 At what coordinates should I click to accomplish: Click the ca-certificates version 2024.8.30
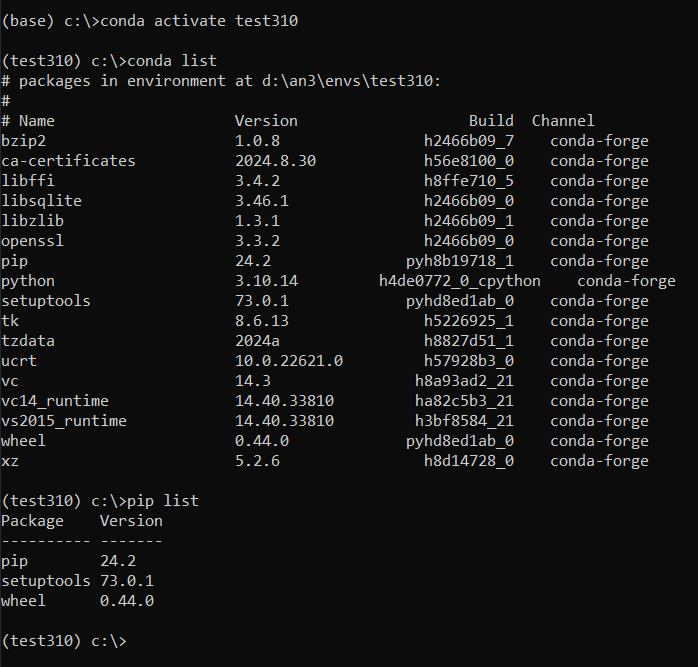276,161
